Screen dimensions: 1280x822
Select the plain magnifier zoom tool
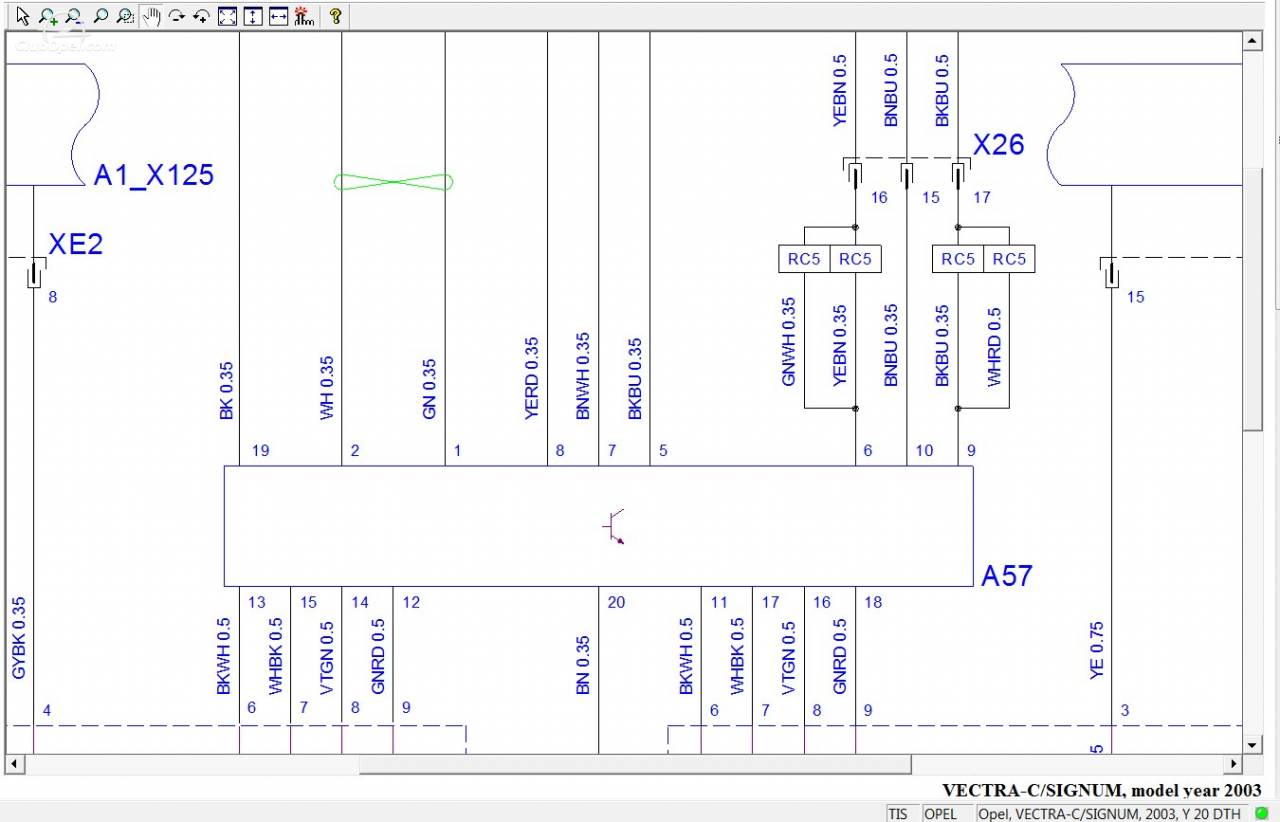click(100, 16)
